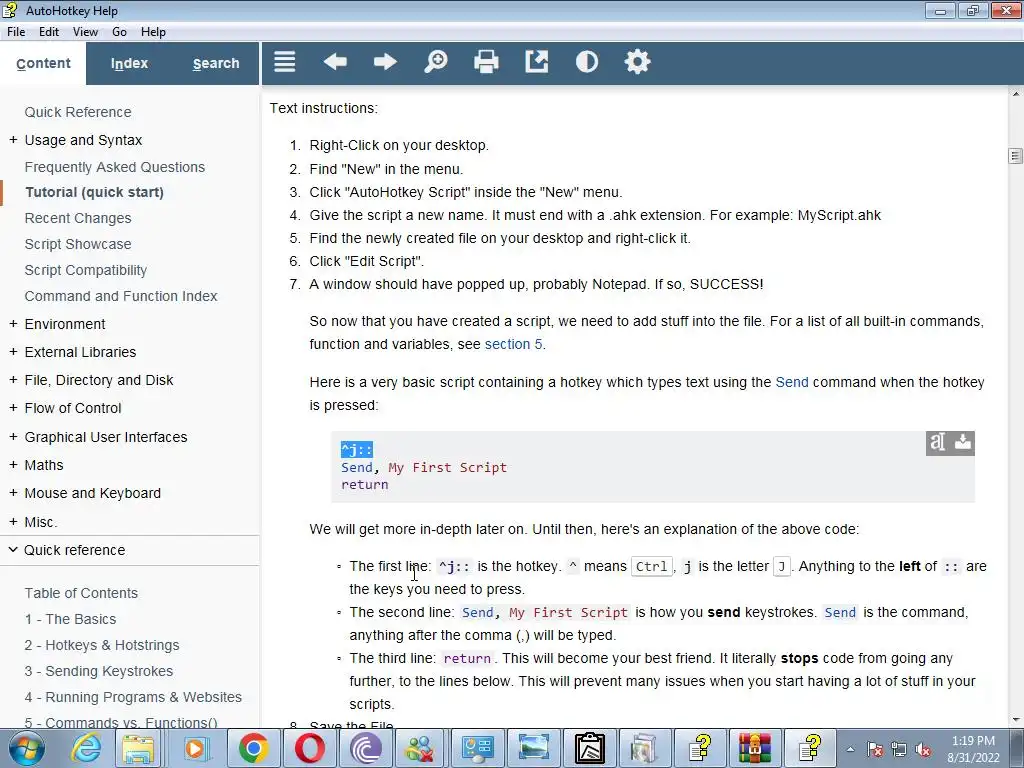This screenshot has height=768, width=1024.
Task: Open the network tray icon
Action: click(899, 750)
